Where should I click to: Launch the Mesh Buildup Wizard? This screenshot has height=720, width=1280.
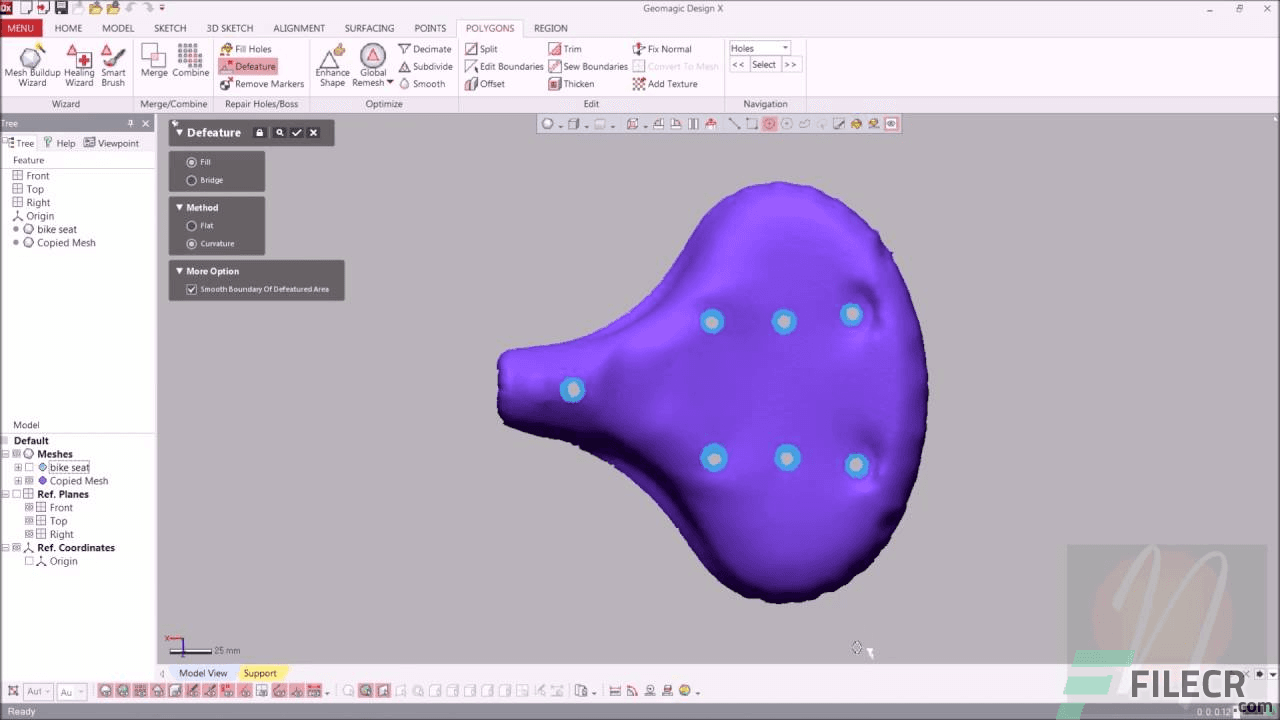(30, 65)
